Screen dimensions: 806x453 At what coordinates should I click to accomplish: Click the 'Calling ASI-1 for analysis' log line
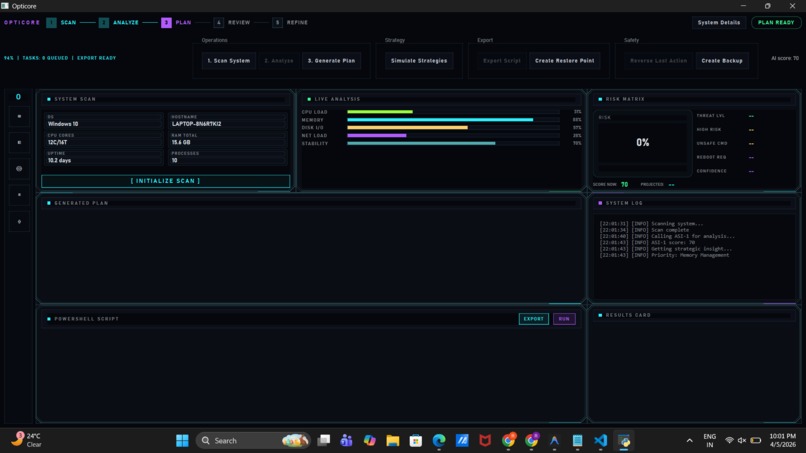tap(667, 236)
